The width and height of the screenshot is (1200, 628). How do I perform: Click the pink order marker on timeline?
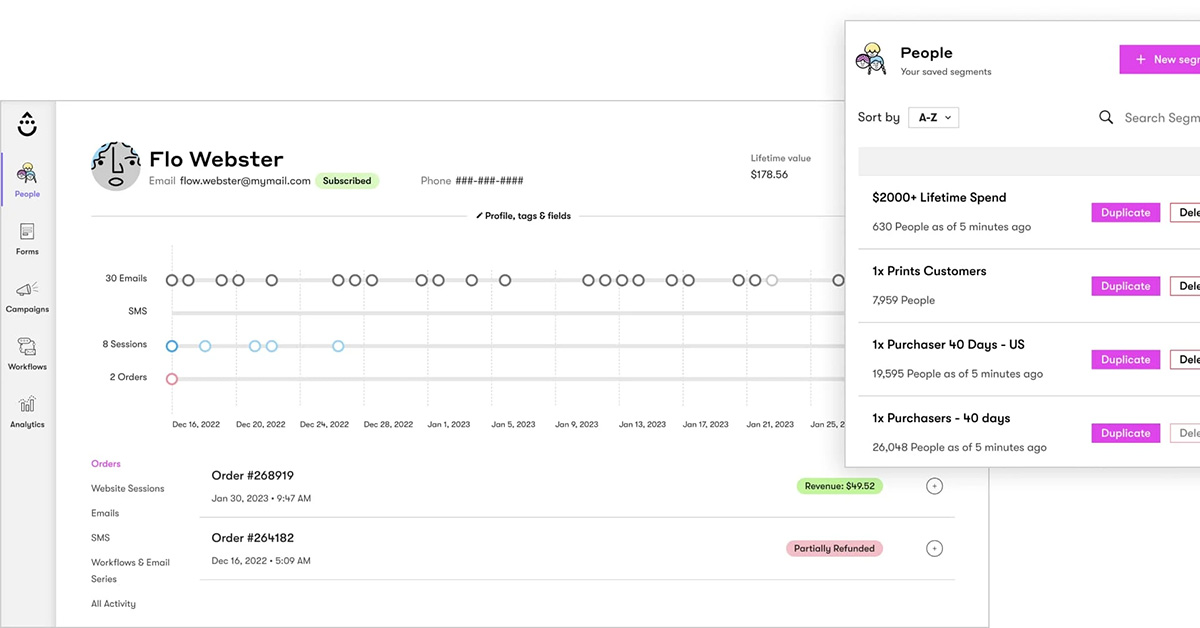[x=172, y=379]
